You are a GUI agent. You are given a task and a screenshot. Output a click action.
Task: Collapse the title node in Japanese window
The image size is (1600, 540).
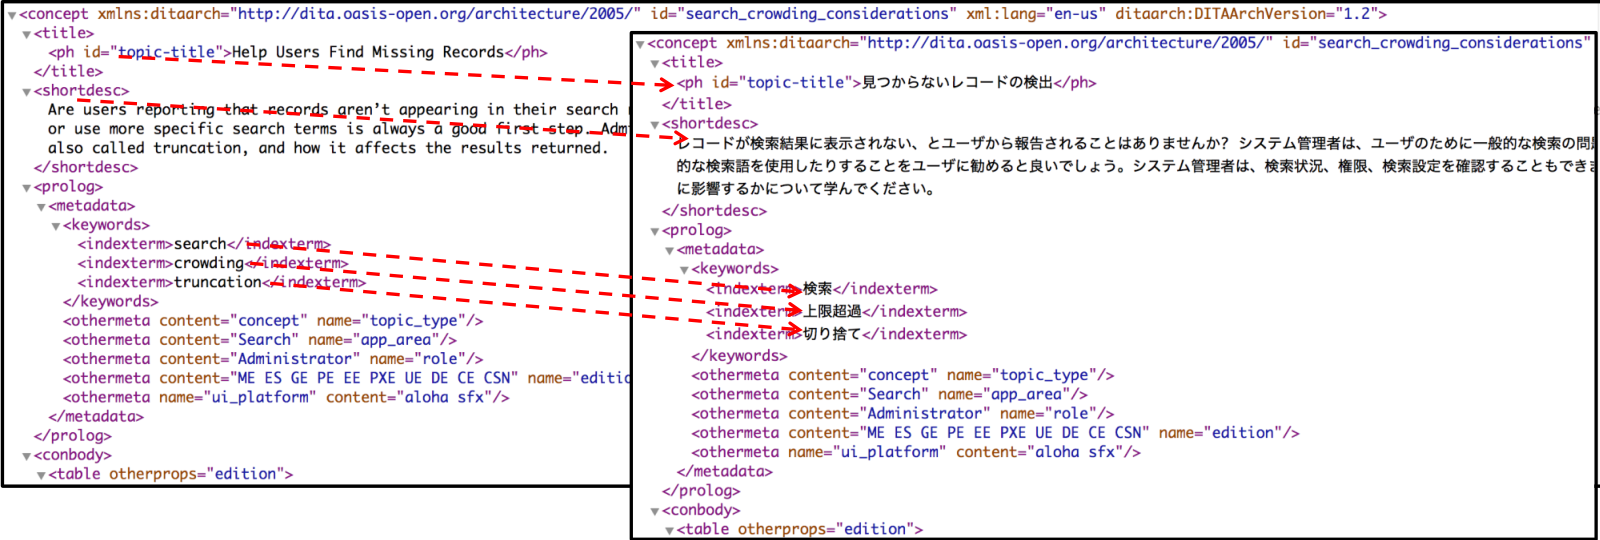(655, 63)
